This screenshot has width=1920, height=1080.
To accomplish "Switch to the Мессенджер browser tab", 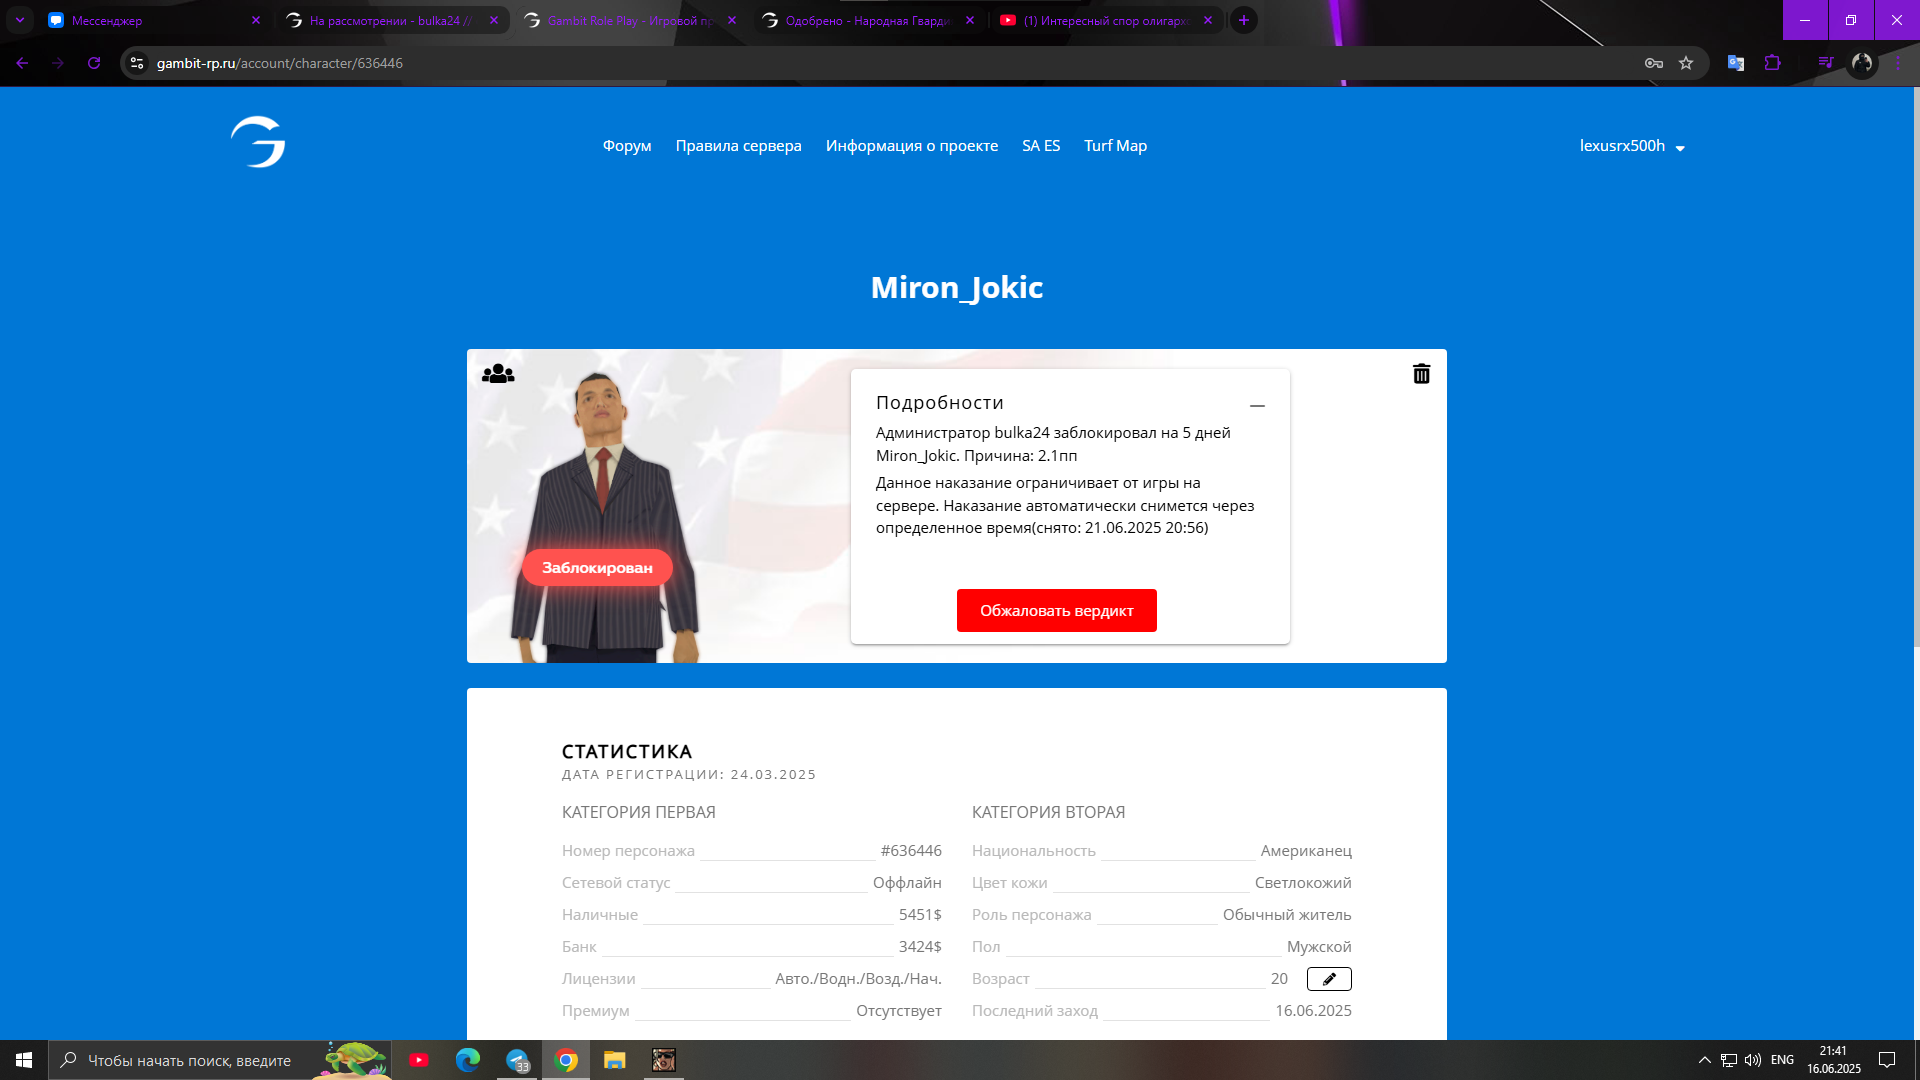I will coord(150,20).
